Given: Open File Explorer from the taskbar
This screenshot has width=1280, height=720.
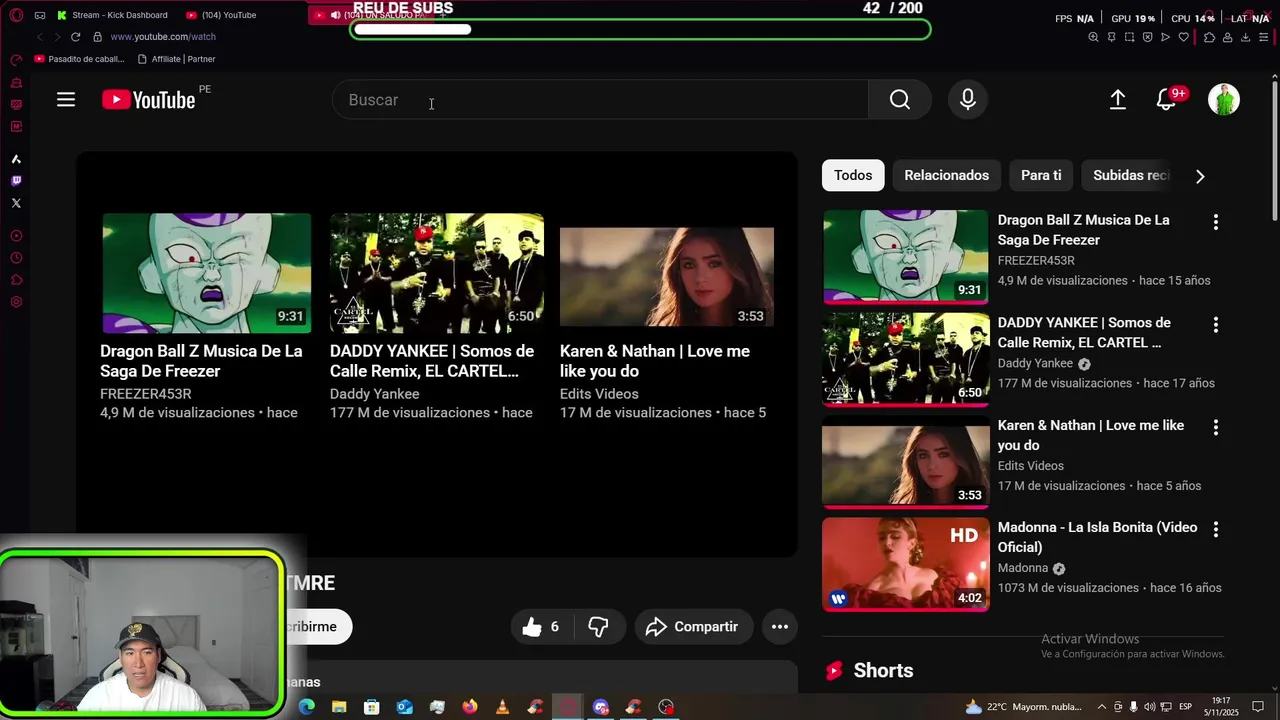Looking at the screenshot, I should coord(339,707).
